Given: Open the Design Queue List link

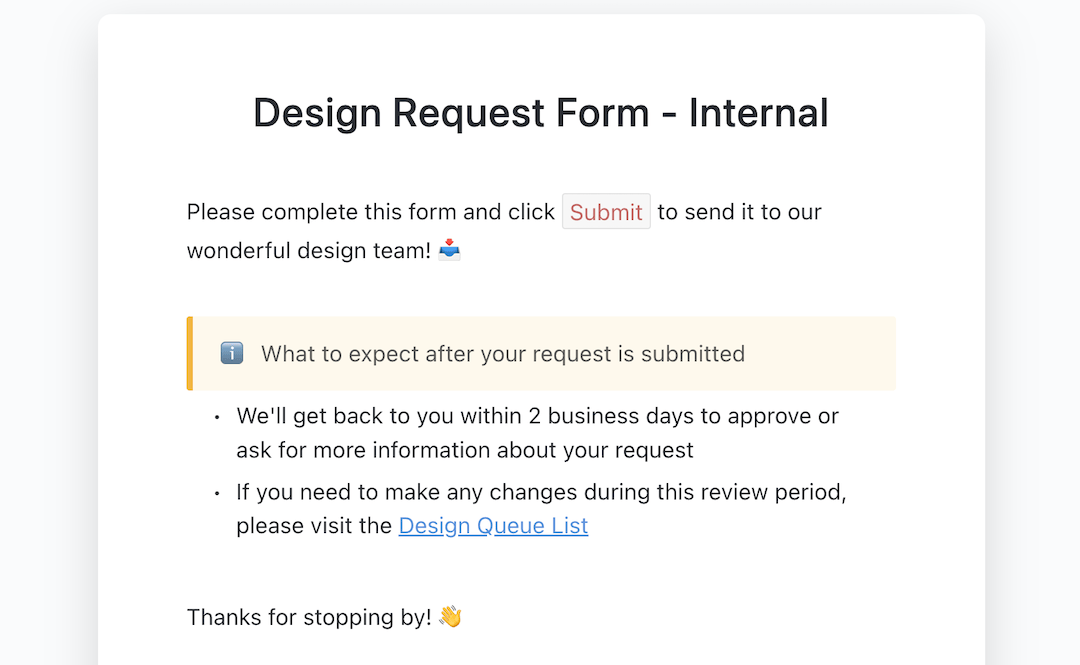Looking at the screenshot, I should coord(493,526).
